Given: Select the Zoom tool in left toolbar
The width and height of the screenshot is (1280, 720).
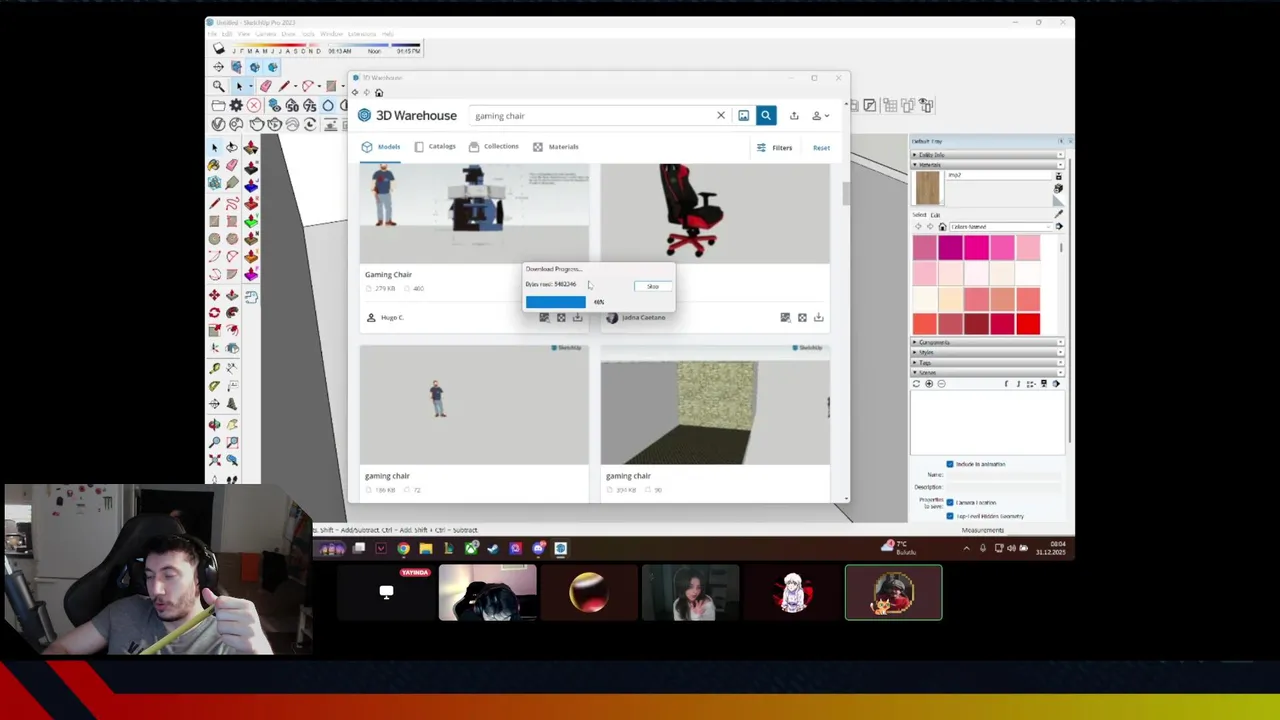Looking at the screenshot, I should [x=214, y=442].
